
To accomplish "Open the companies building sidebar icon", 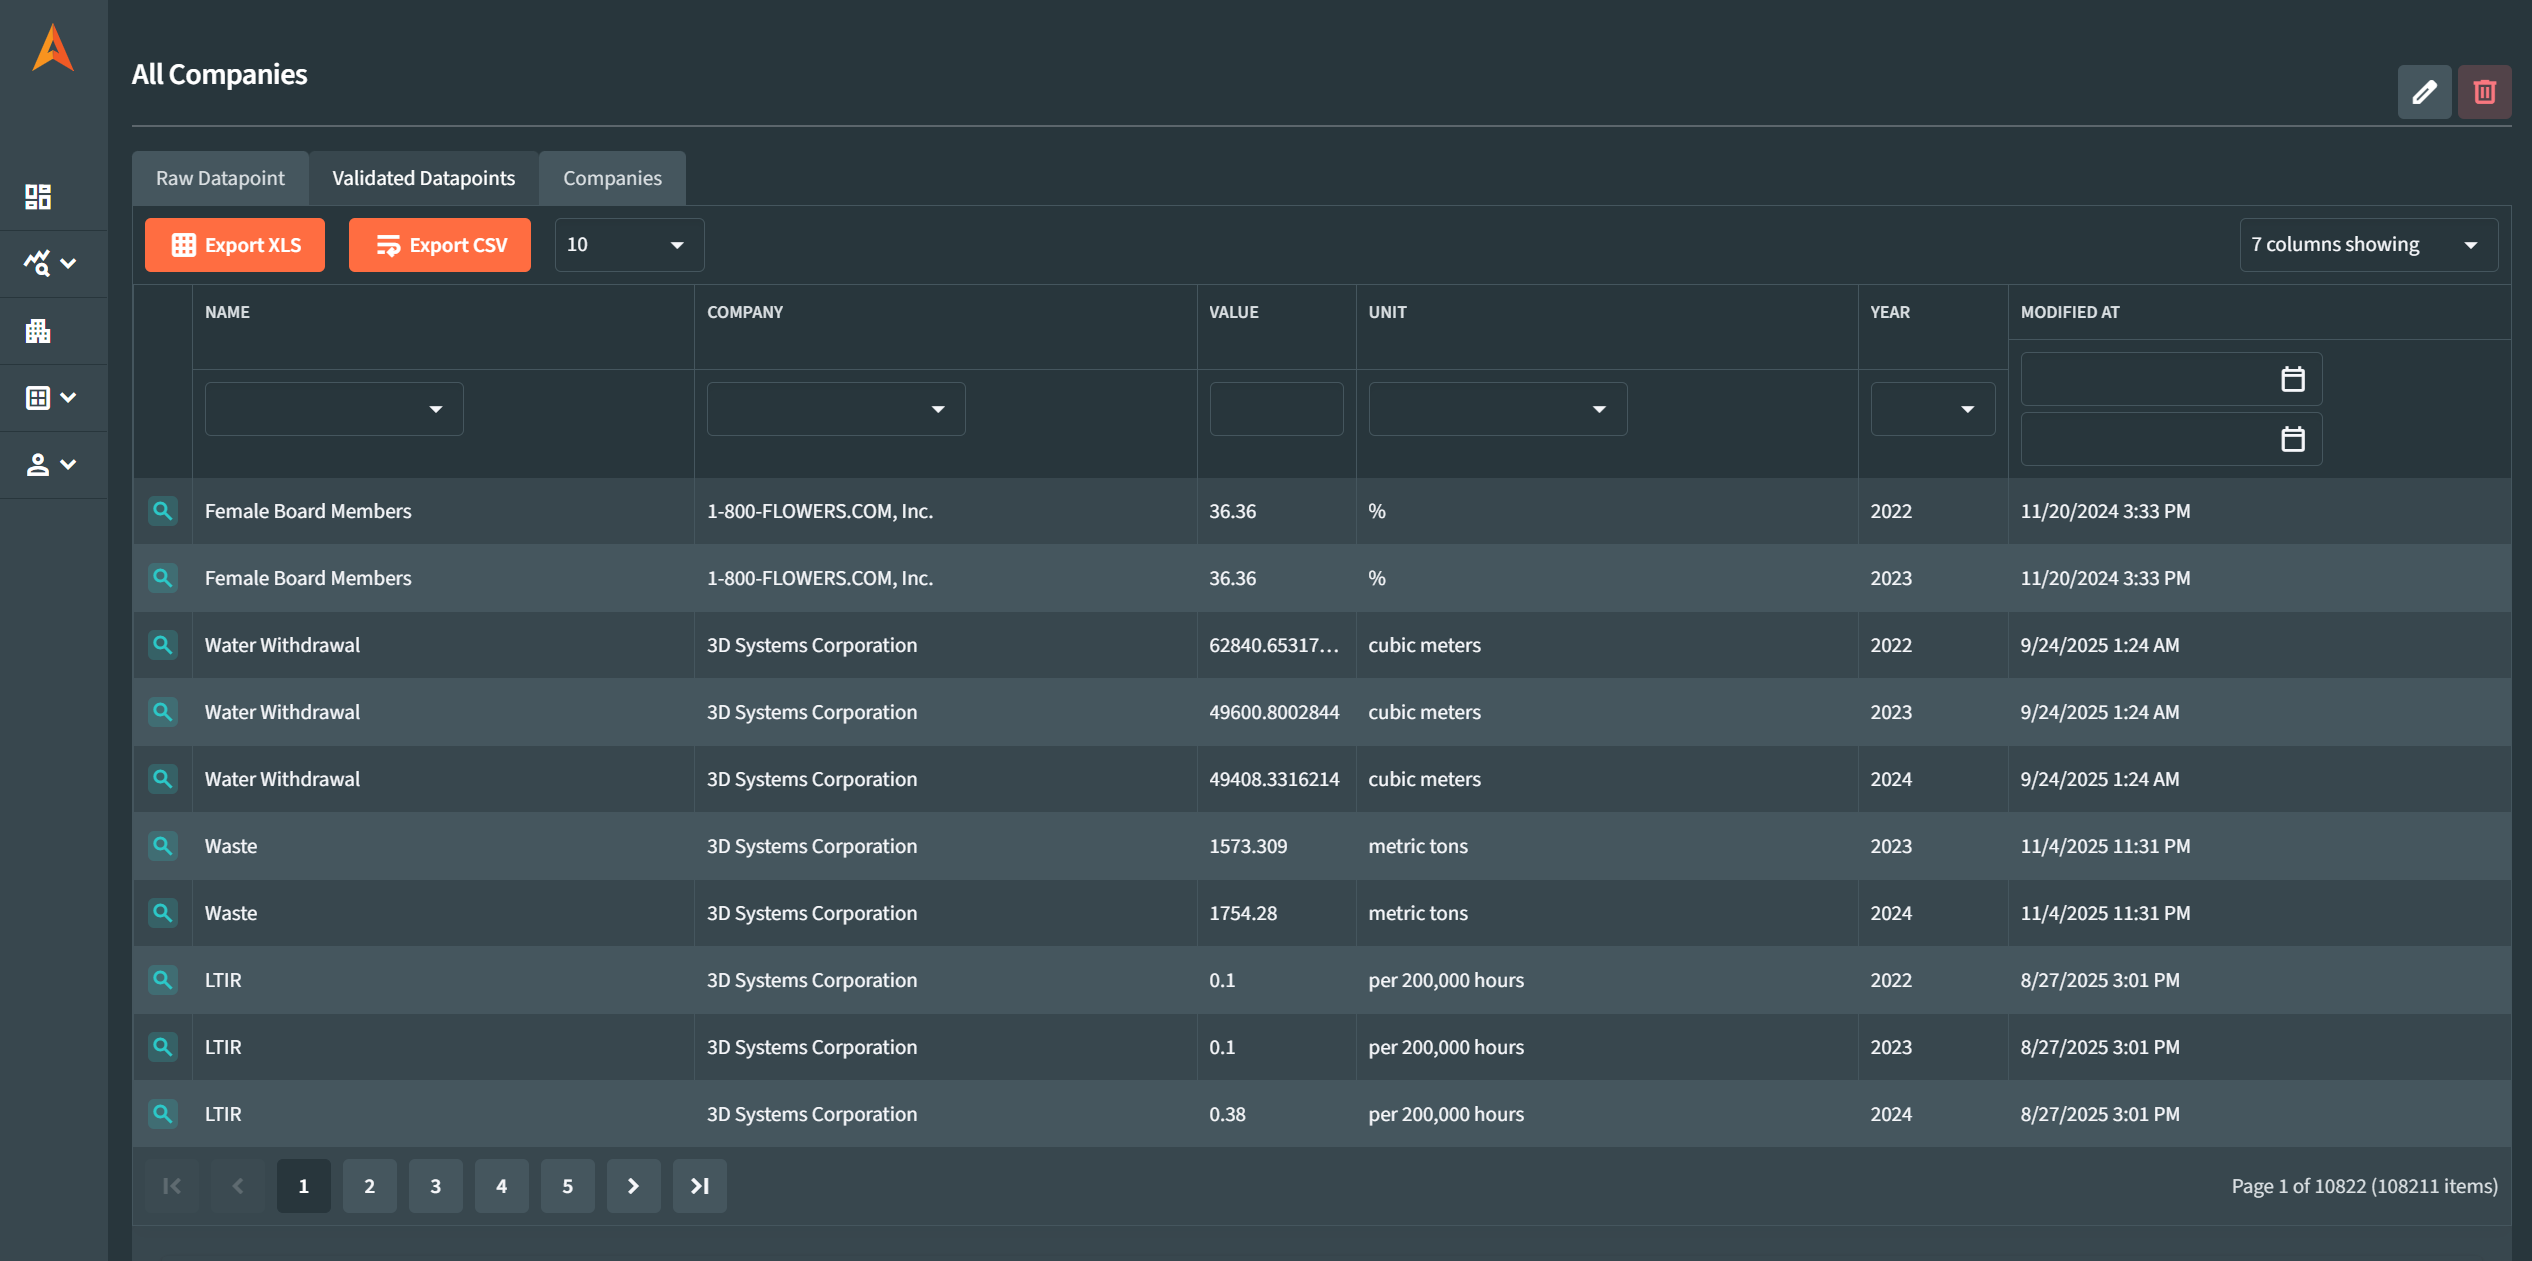I will [38, 330].
